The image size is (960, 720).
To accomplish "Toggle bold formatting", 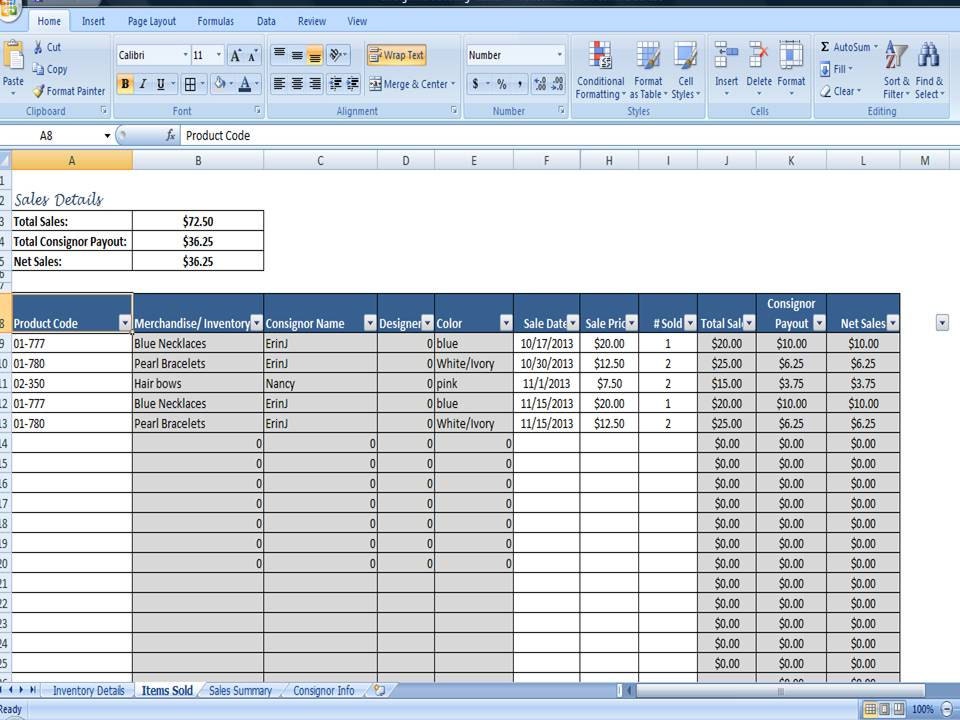I will pyautogui.click(x=124, y=84).
